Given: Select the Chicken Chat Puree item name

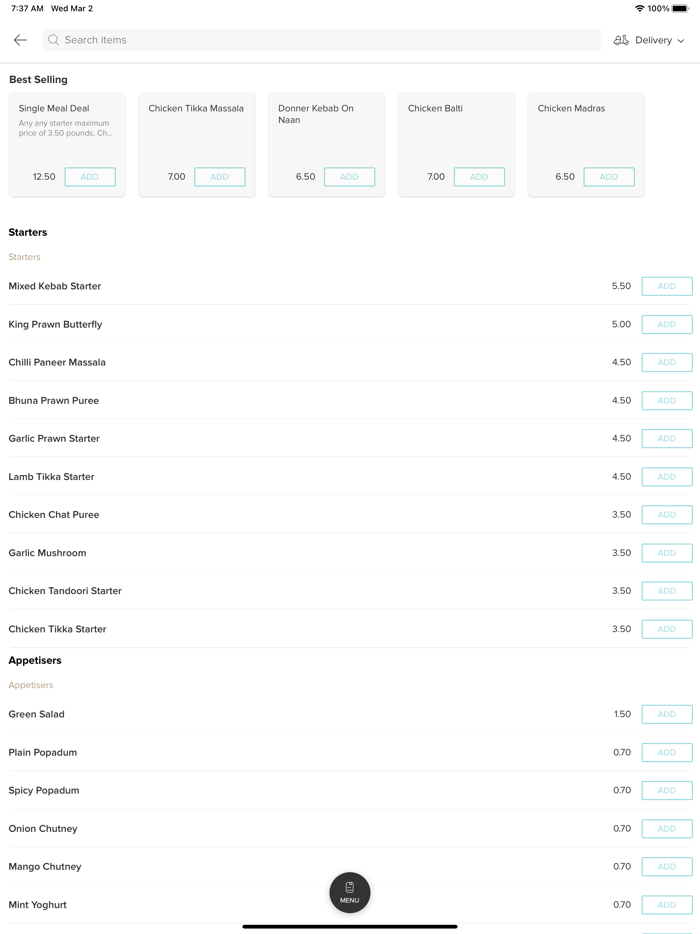Looking at the screenshot, I should point(54,515).
